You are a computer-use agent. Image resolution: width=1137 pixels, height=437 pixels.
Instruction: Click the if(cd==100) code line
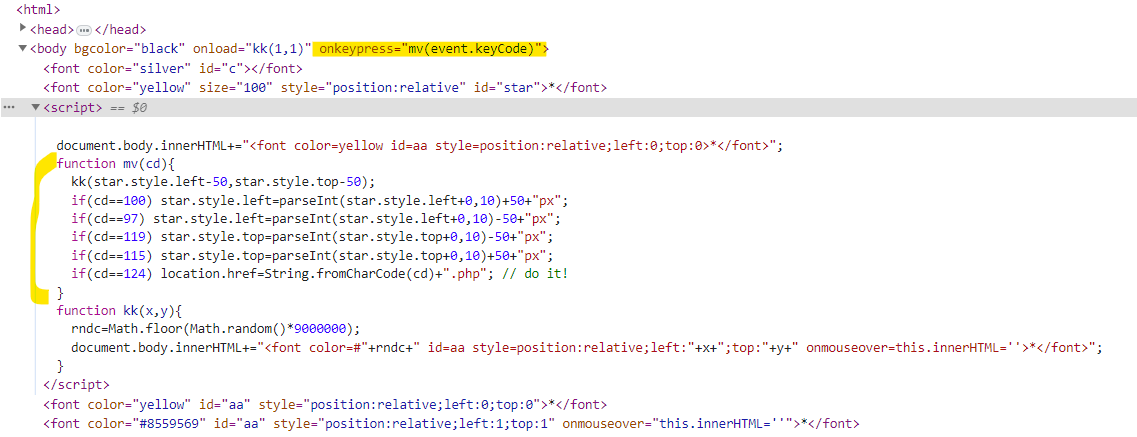[x=319, y=200]
